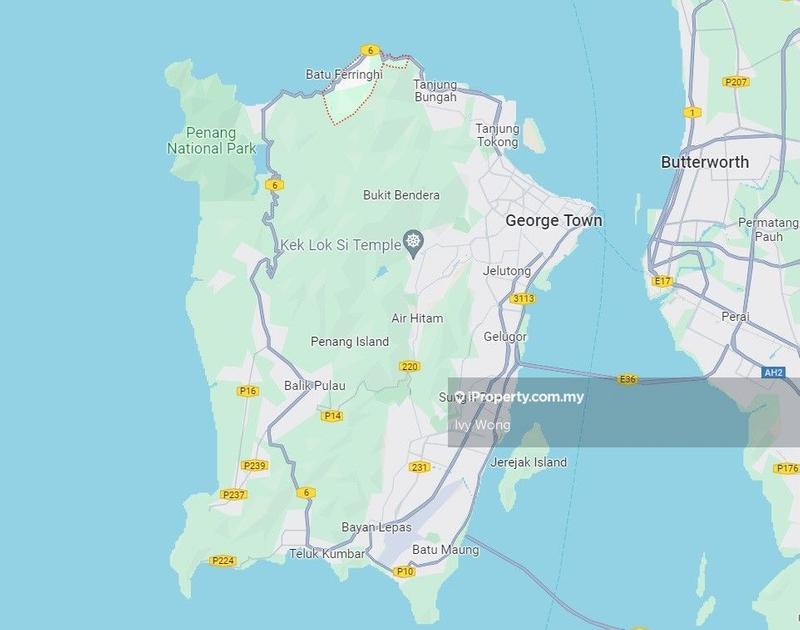
Task: Click the P207 road shield
Action: pyautogui.click(x=736, y=81)
